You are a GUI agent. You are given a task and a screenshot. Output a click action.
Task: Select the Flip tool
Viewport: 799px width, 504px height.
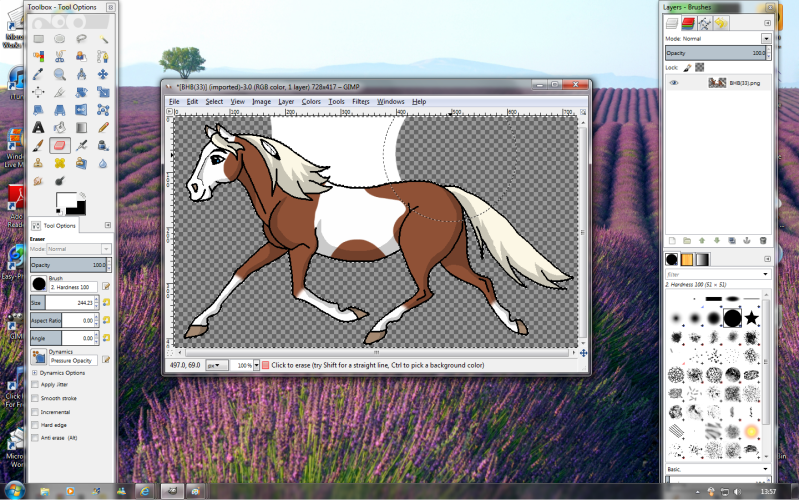click(81, 110)
